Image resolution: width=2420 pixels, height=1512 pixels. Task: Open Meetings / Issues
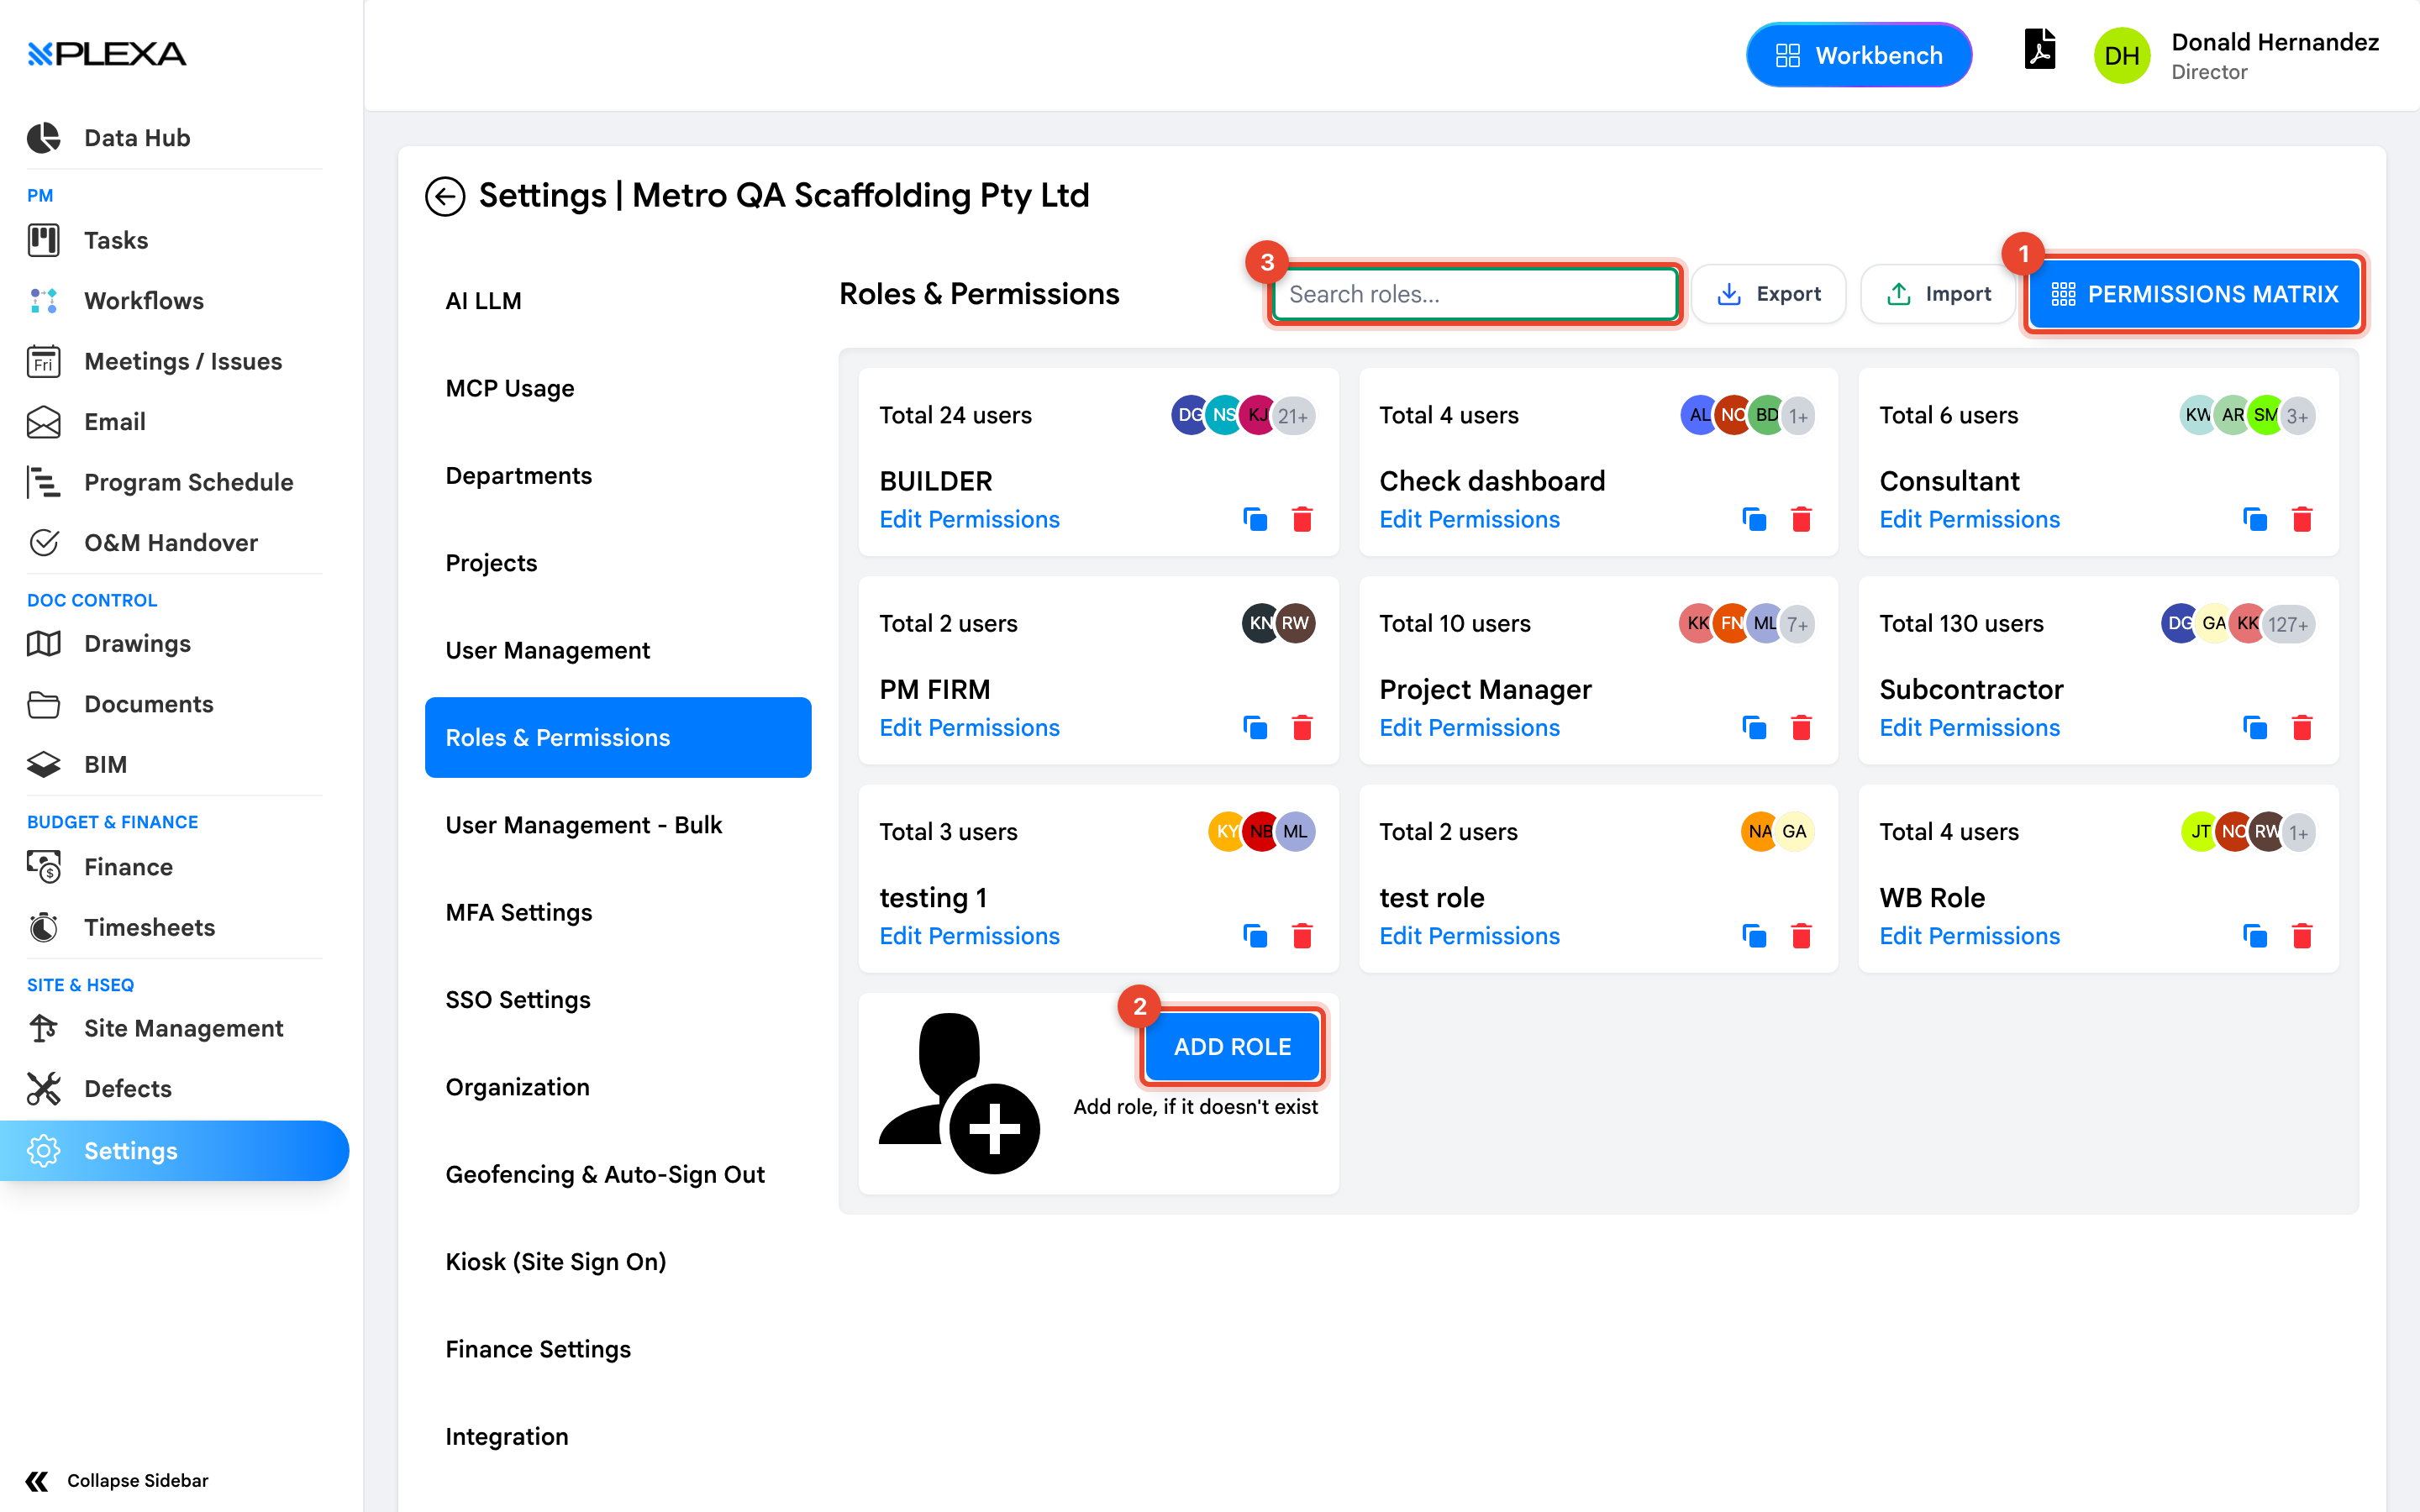183,361
